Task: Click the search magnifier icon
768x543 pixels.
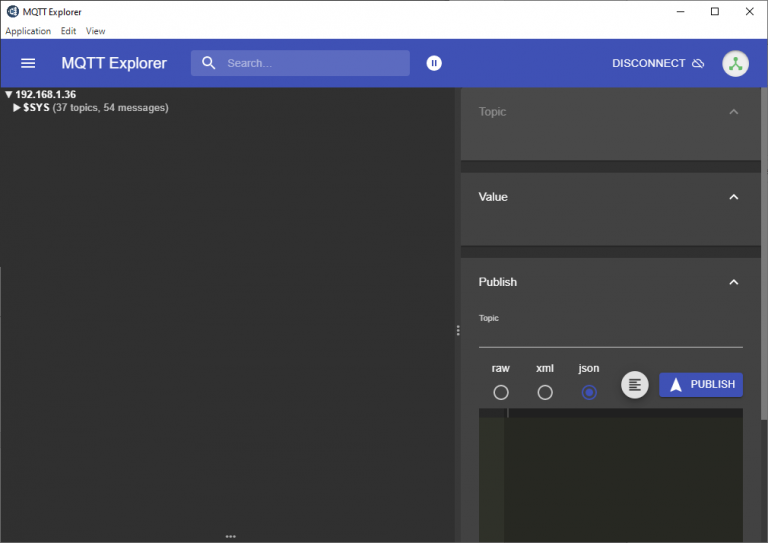Action: coord(209,63)
